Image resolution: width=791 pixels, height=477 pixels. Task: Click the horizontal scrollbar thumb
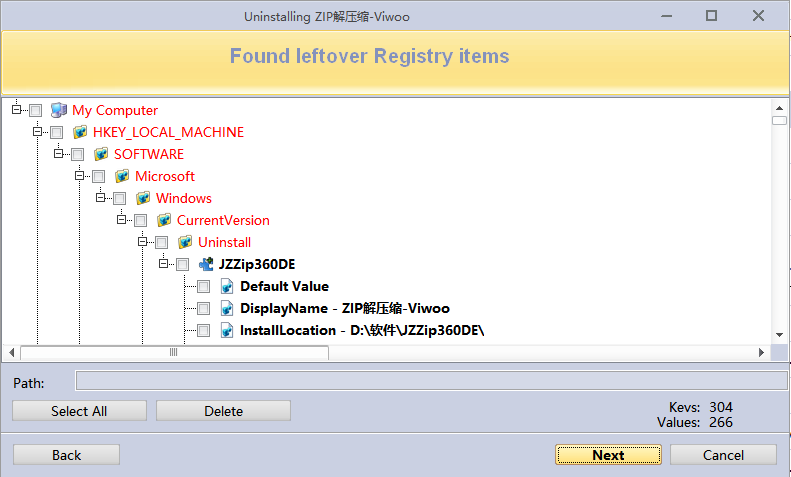click(174, 352)
